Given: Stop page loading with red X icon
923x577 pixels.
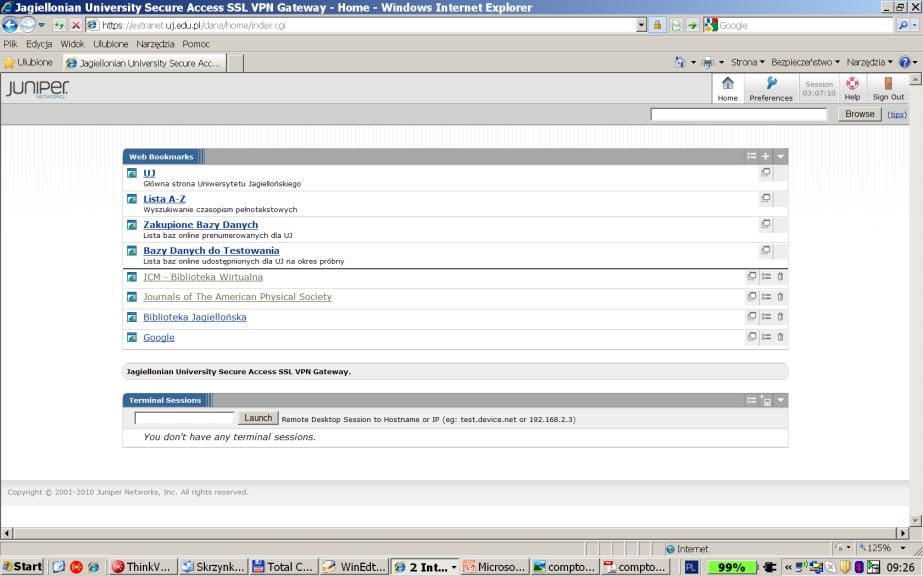Looking at the screenshot, I should [x=75, y=25].
